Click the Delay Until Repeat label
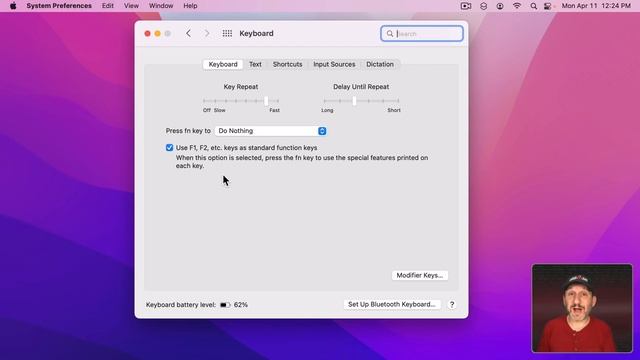The width and height of the screenshot is (640, 360). [361, 87]
